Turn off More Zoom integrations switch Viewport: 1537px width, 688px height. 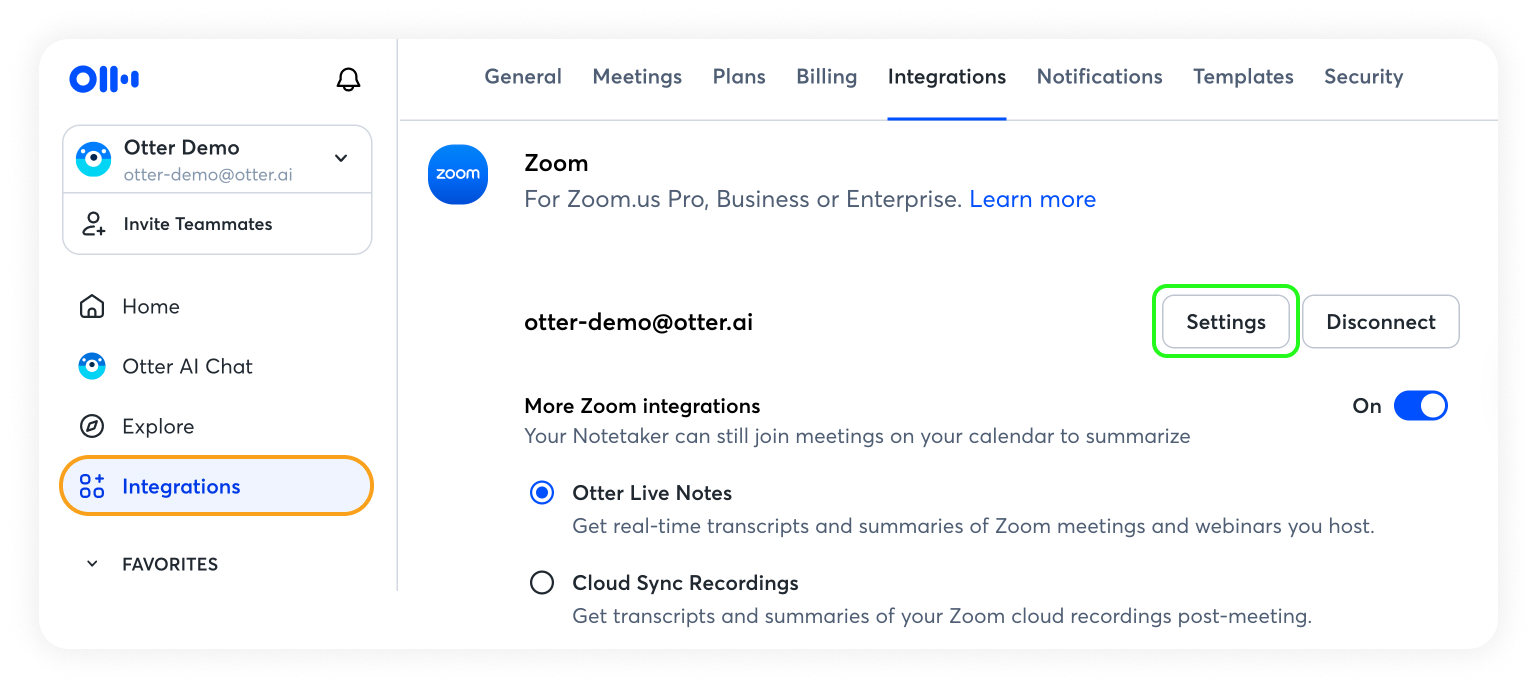click(x=1420, y=406)
